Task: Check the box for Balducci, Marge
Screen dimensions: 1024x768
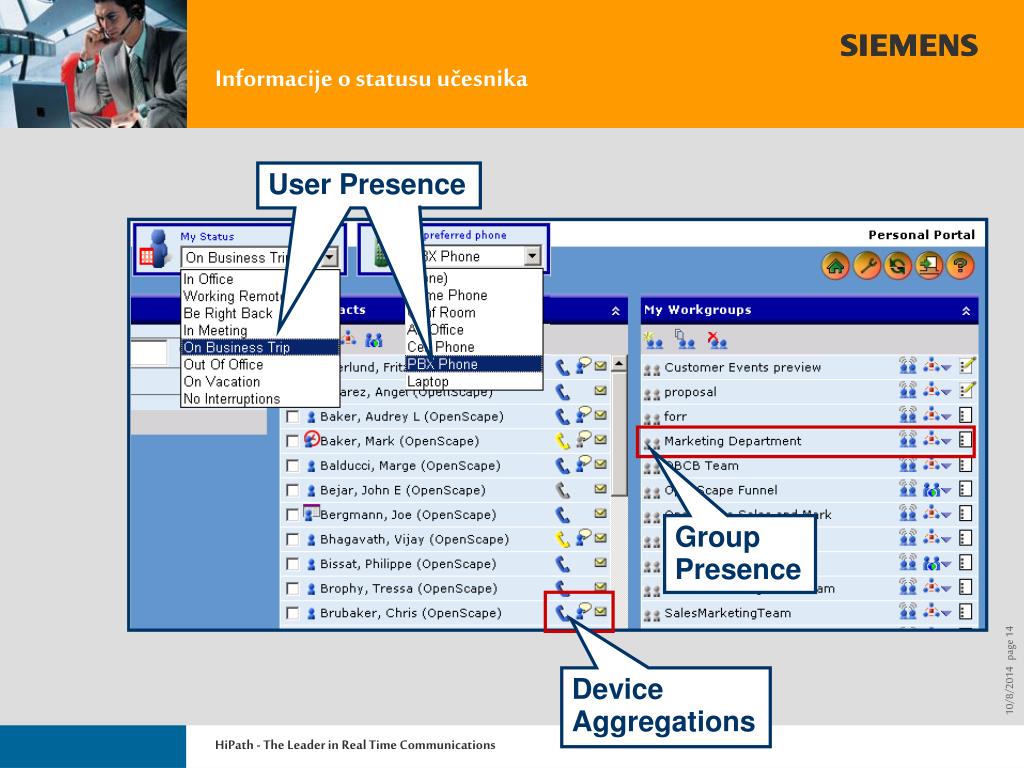Action: (x=293, y=466)
